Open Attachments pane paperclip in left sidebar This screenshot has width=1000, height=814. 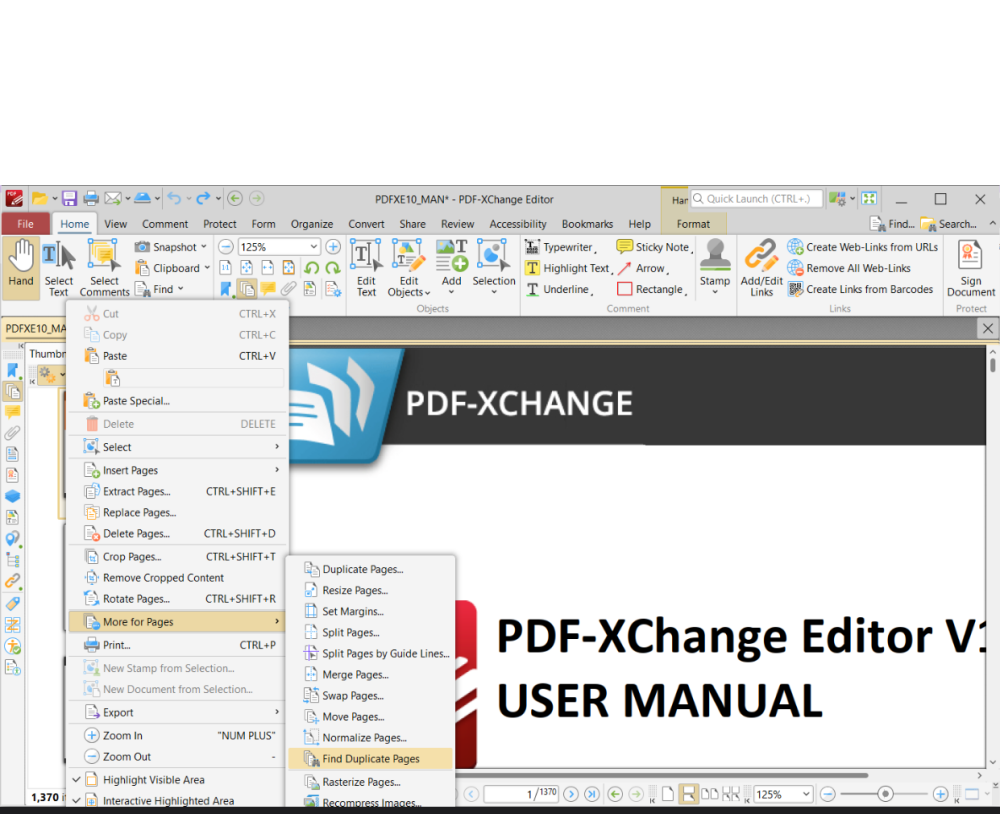click(12, 433)
